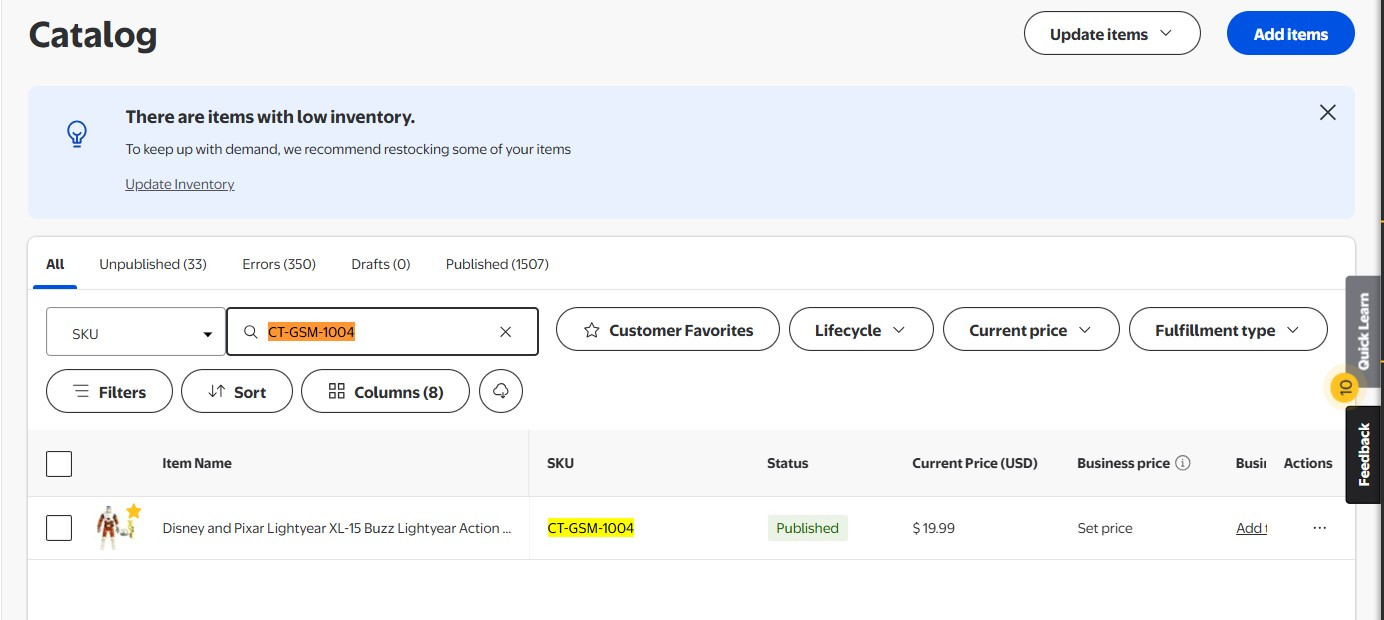Open the SKU search type dropdown

[136, 333]
